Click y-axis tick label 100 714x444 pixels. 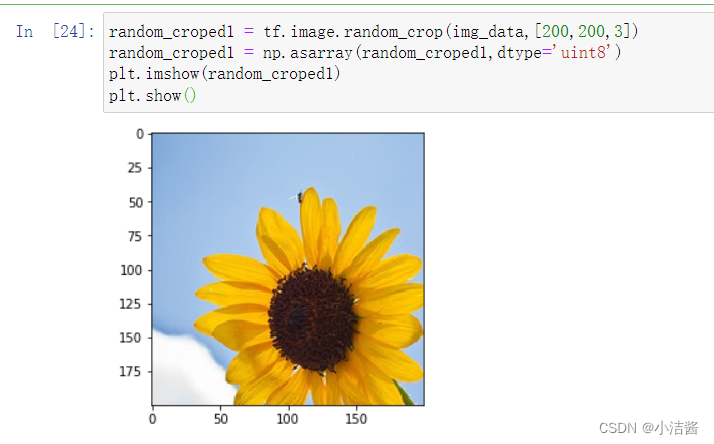pyautogui.click(x=131, y=270)
